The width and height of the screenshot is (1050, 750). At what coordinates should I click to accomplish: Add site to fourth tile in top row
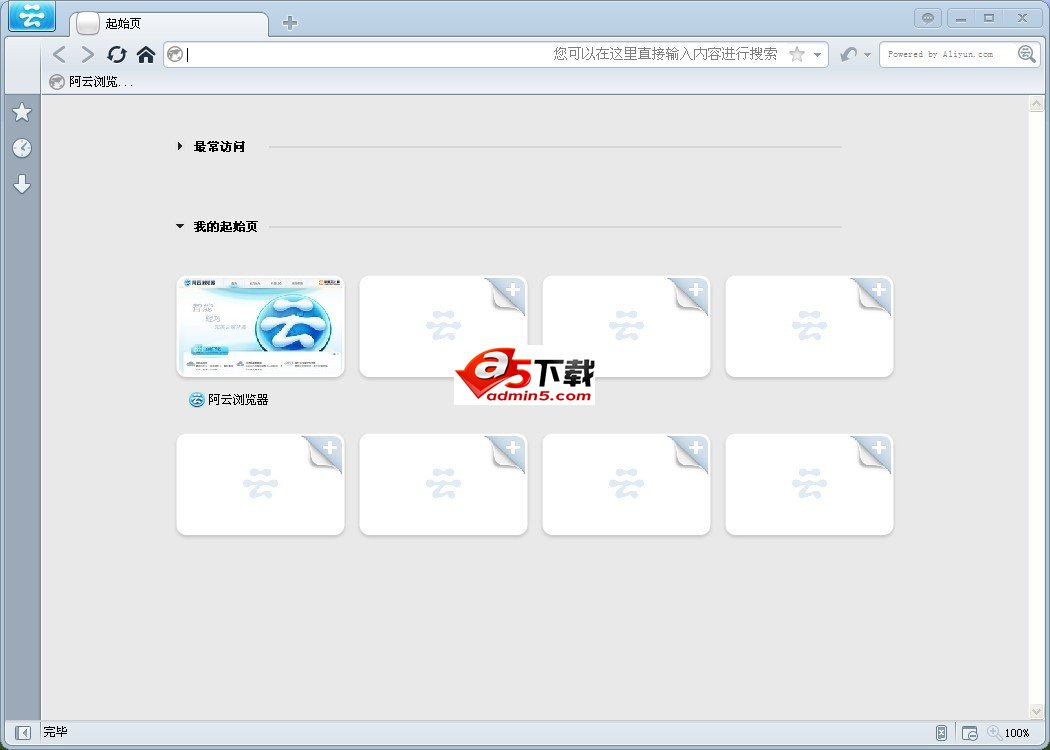pos(809,326)
